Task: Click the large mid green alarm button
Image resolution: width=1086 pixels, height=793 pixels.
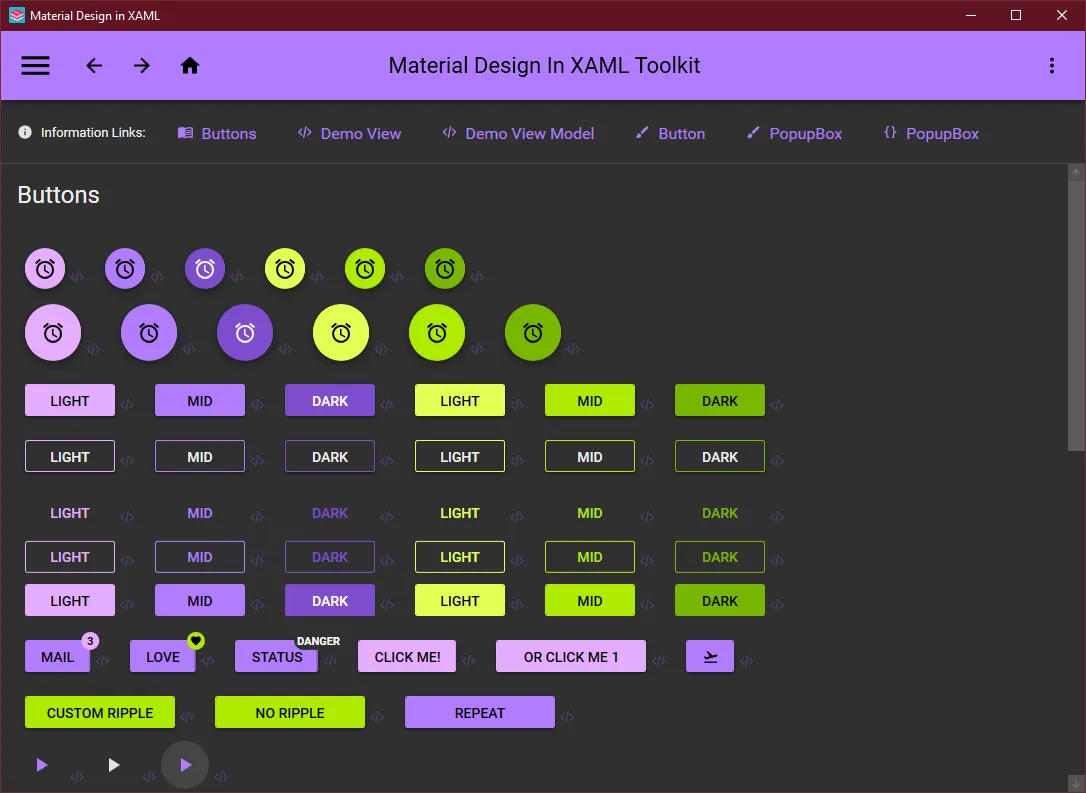Action: (437, 332)
